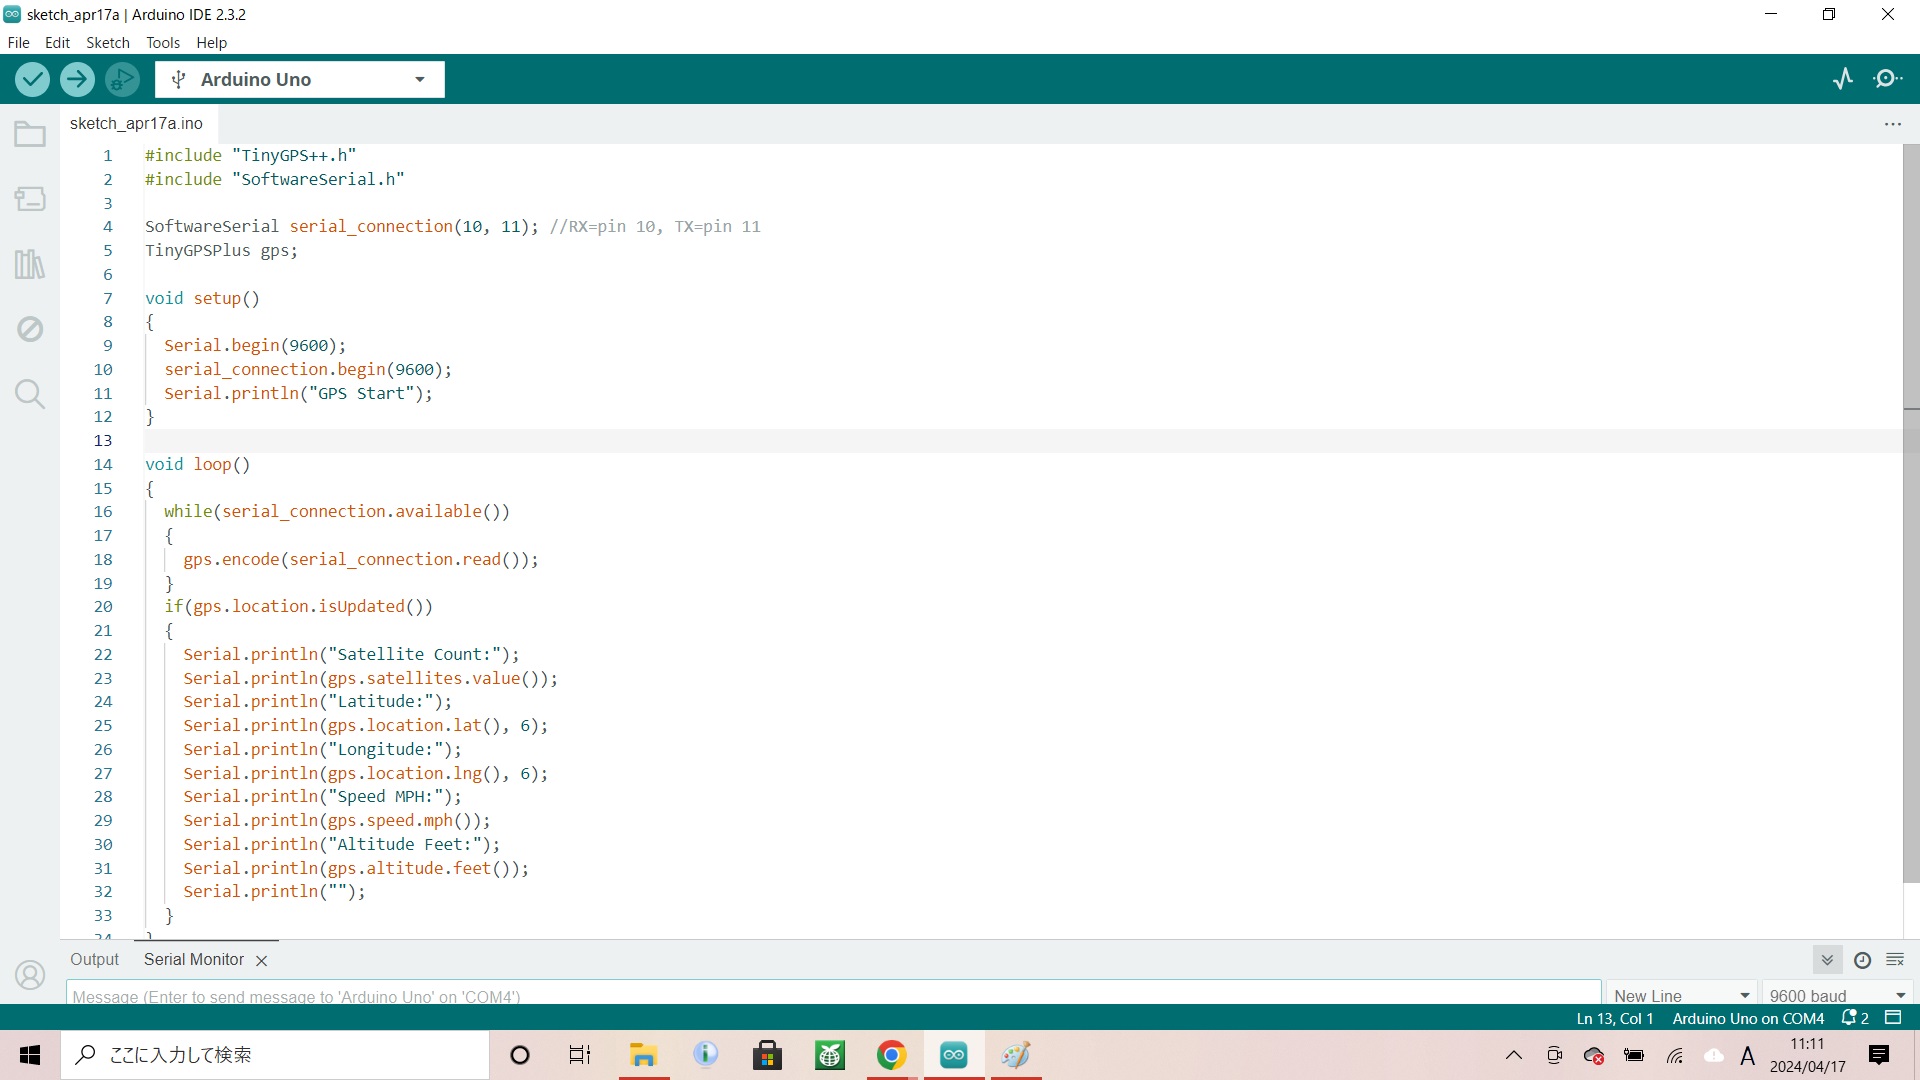The height and width of the screenshot is (1080, 1920).
Task: Open the 9600 baud rate dropdown
Action: click(x=1838, y=996)
